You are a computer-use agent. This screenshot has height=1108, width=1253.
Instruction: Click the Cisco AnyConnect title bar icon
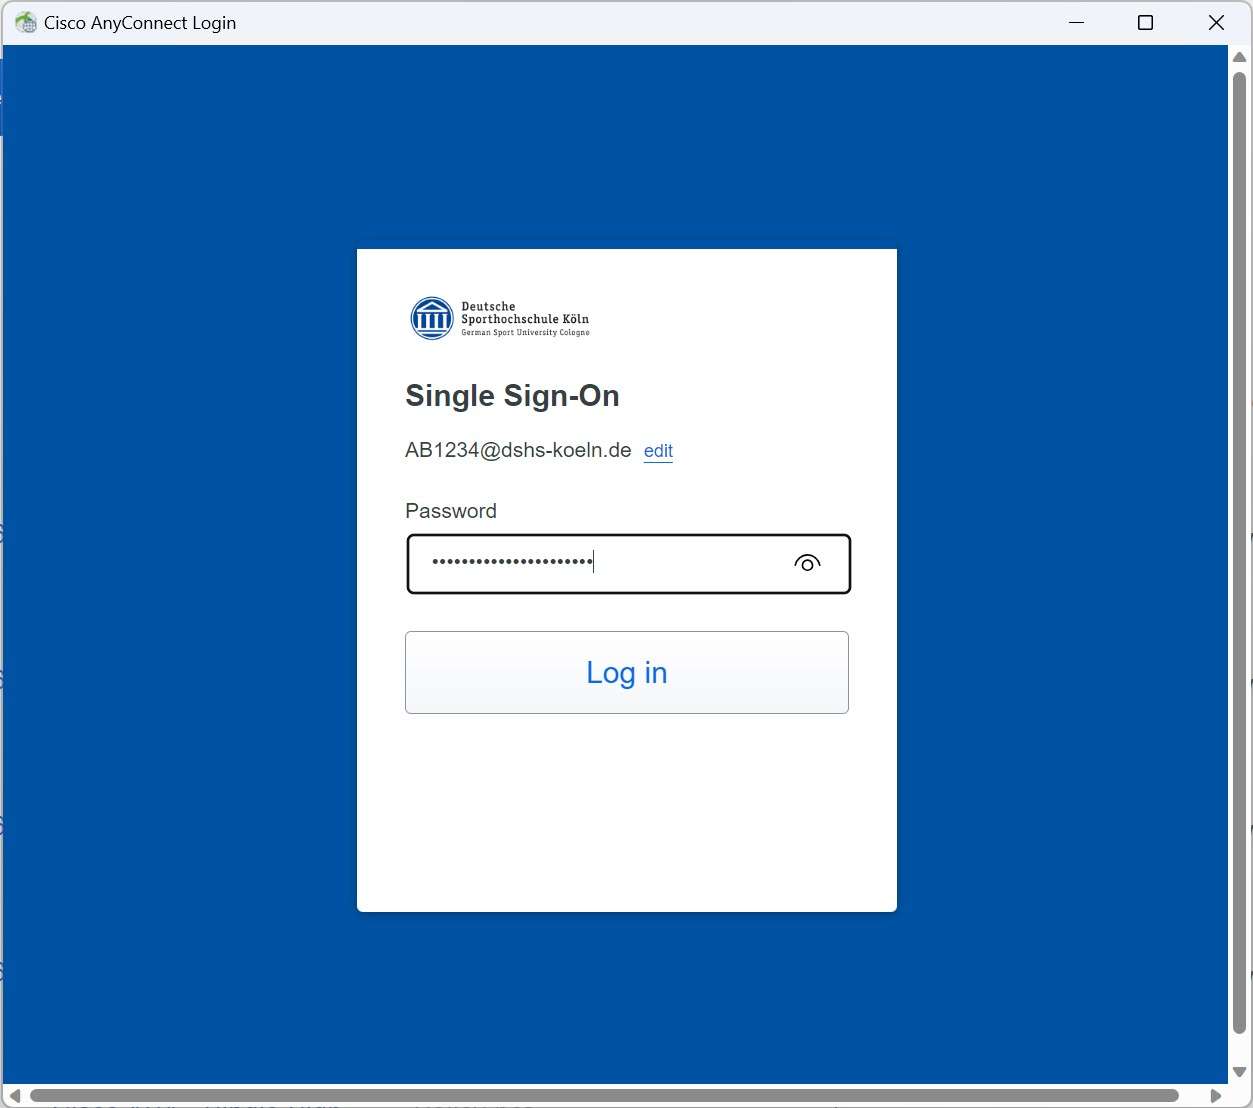pyautogui.click(x=26, y=22)
